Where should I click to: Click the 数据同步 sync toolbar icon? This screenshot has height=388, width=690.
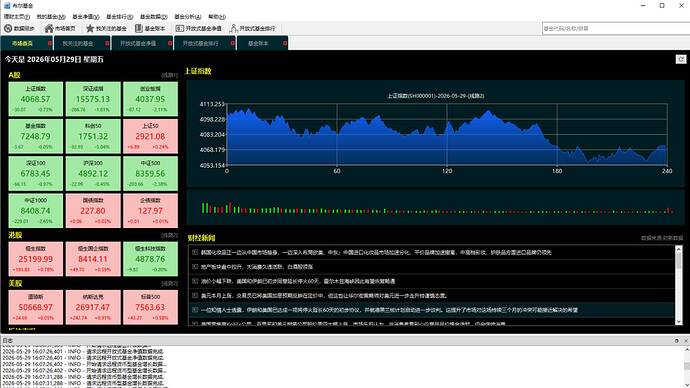click(x=8, y=29)
